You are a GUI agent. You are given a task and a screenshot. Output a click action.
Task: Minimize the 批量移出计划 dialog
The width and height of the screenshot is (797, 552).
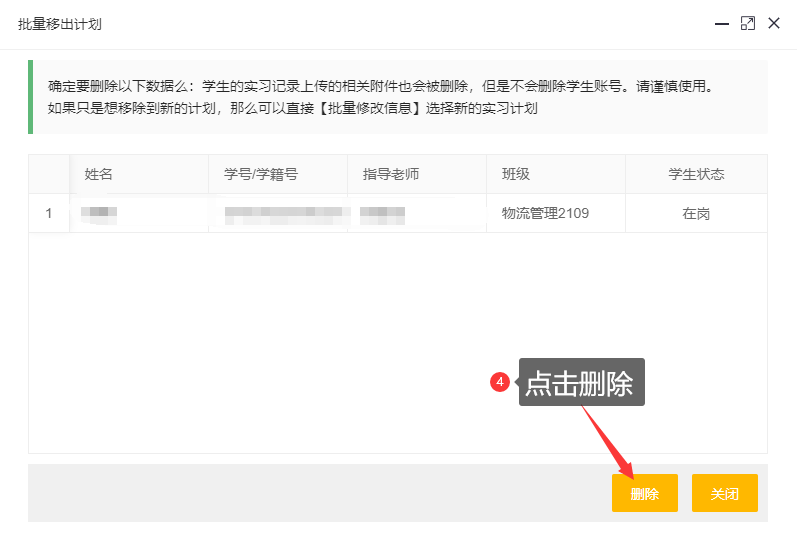[721, 24]
